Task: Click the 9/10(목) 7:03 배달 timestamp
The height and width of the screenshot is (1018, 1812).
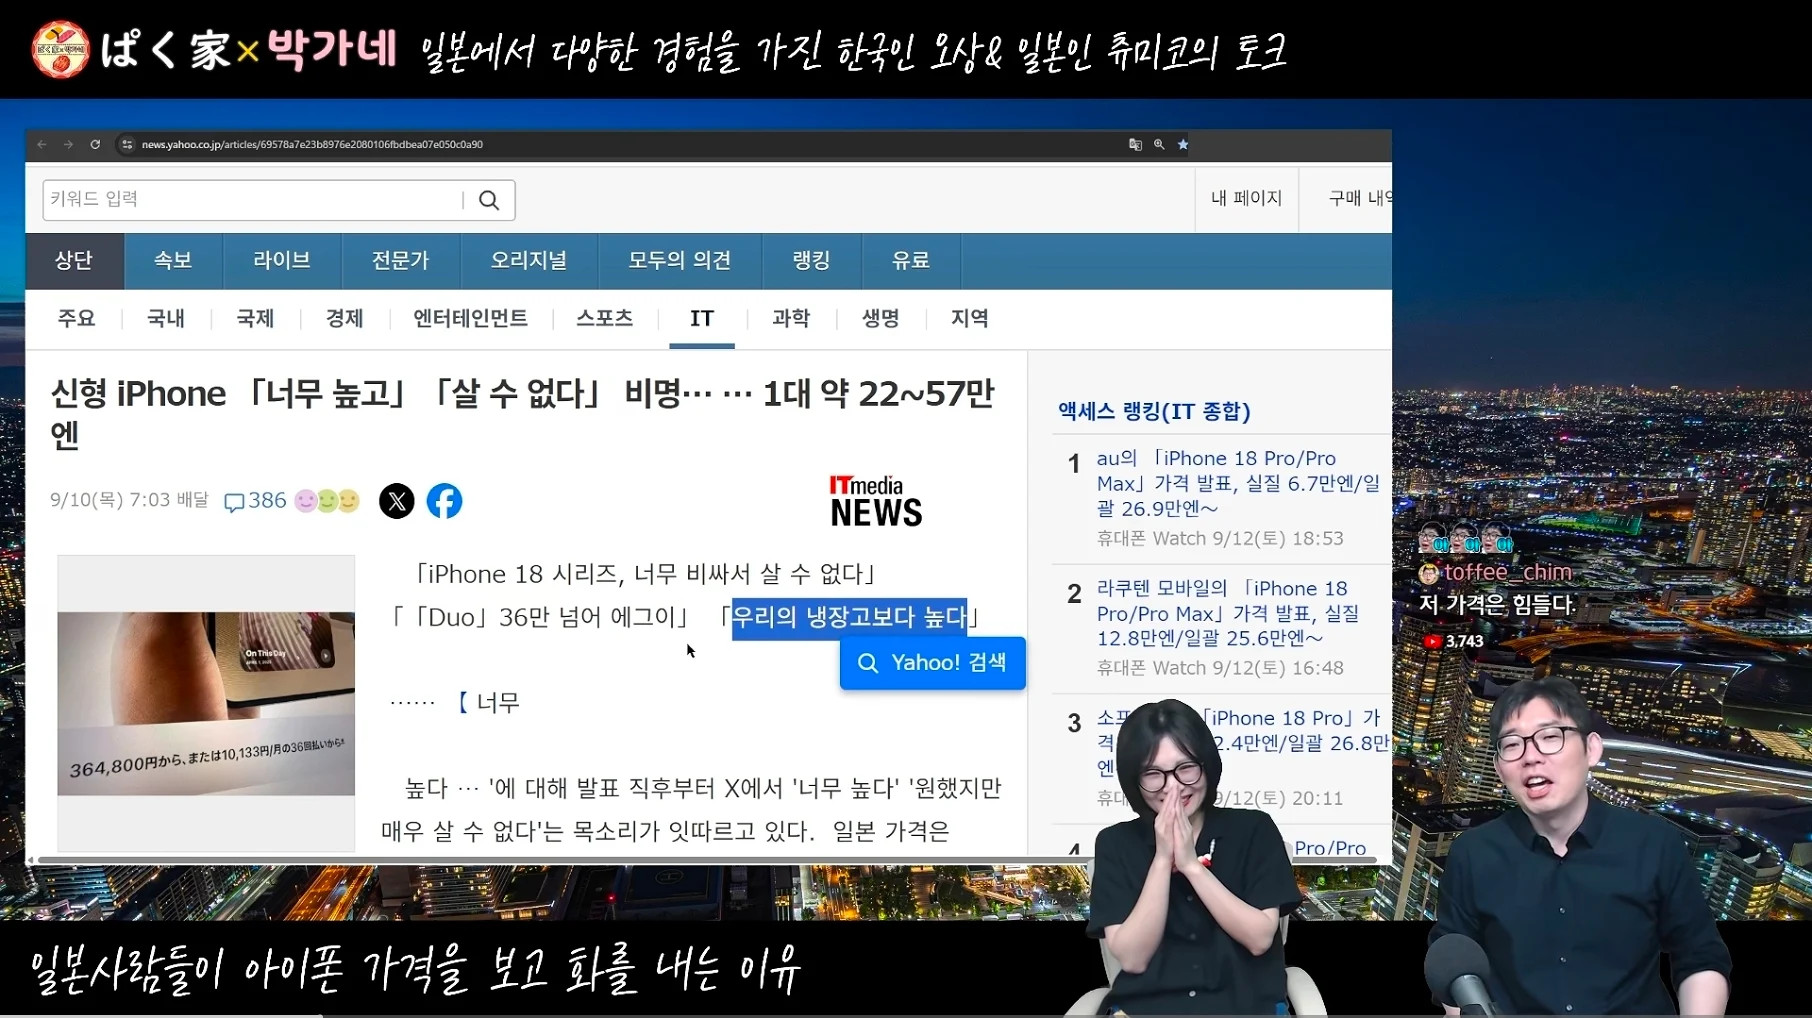Action: coord(130,500)
